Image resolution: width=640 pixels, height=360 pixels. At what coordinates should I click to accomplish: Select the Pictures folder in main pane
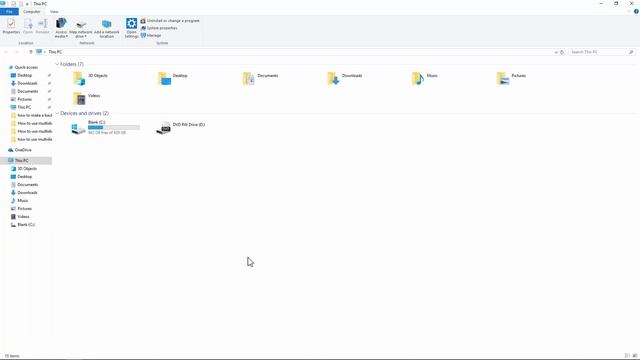coord(511,78)
